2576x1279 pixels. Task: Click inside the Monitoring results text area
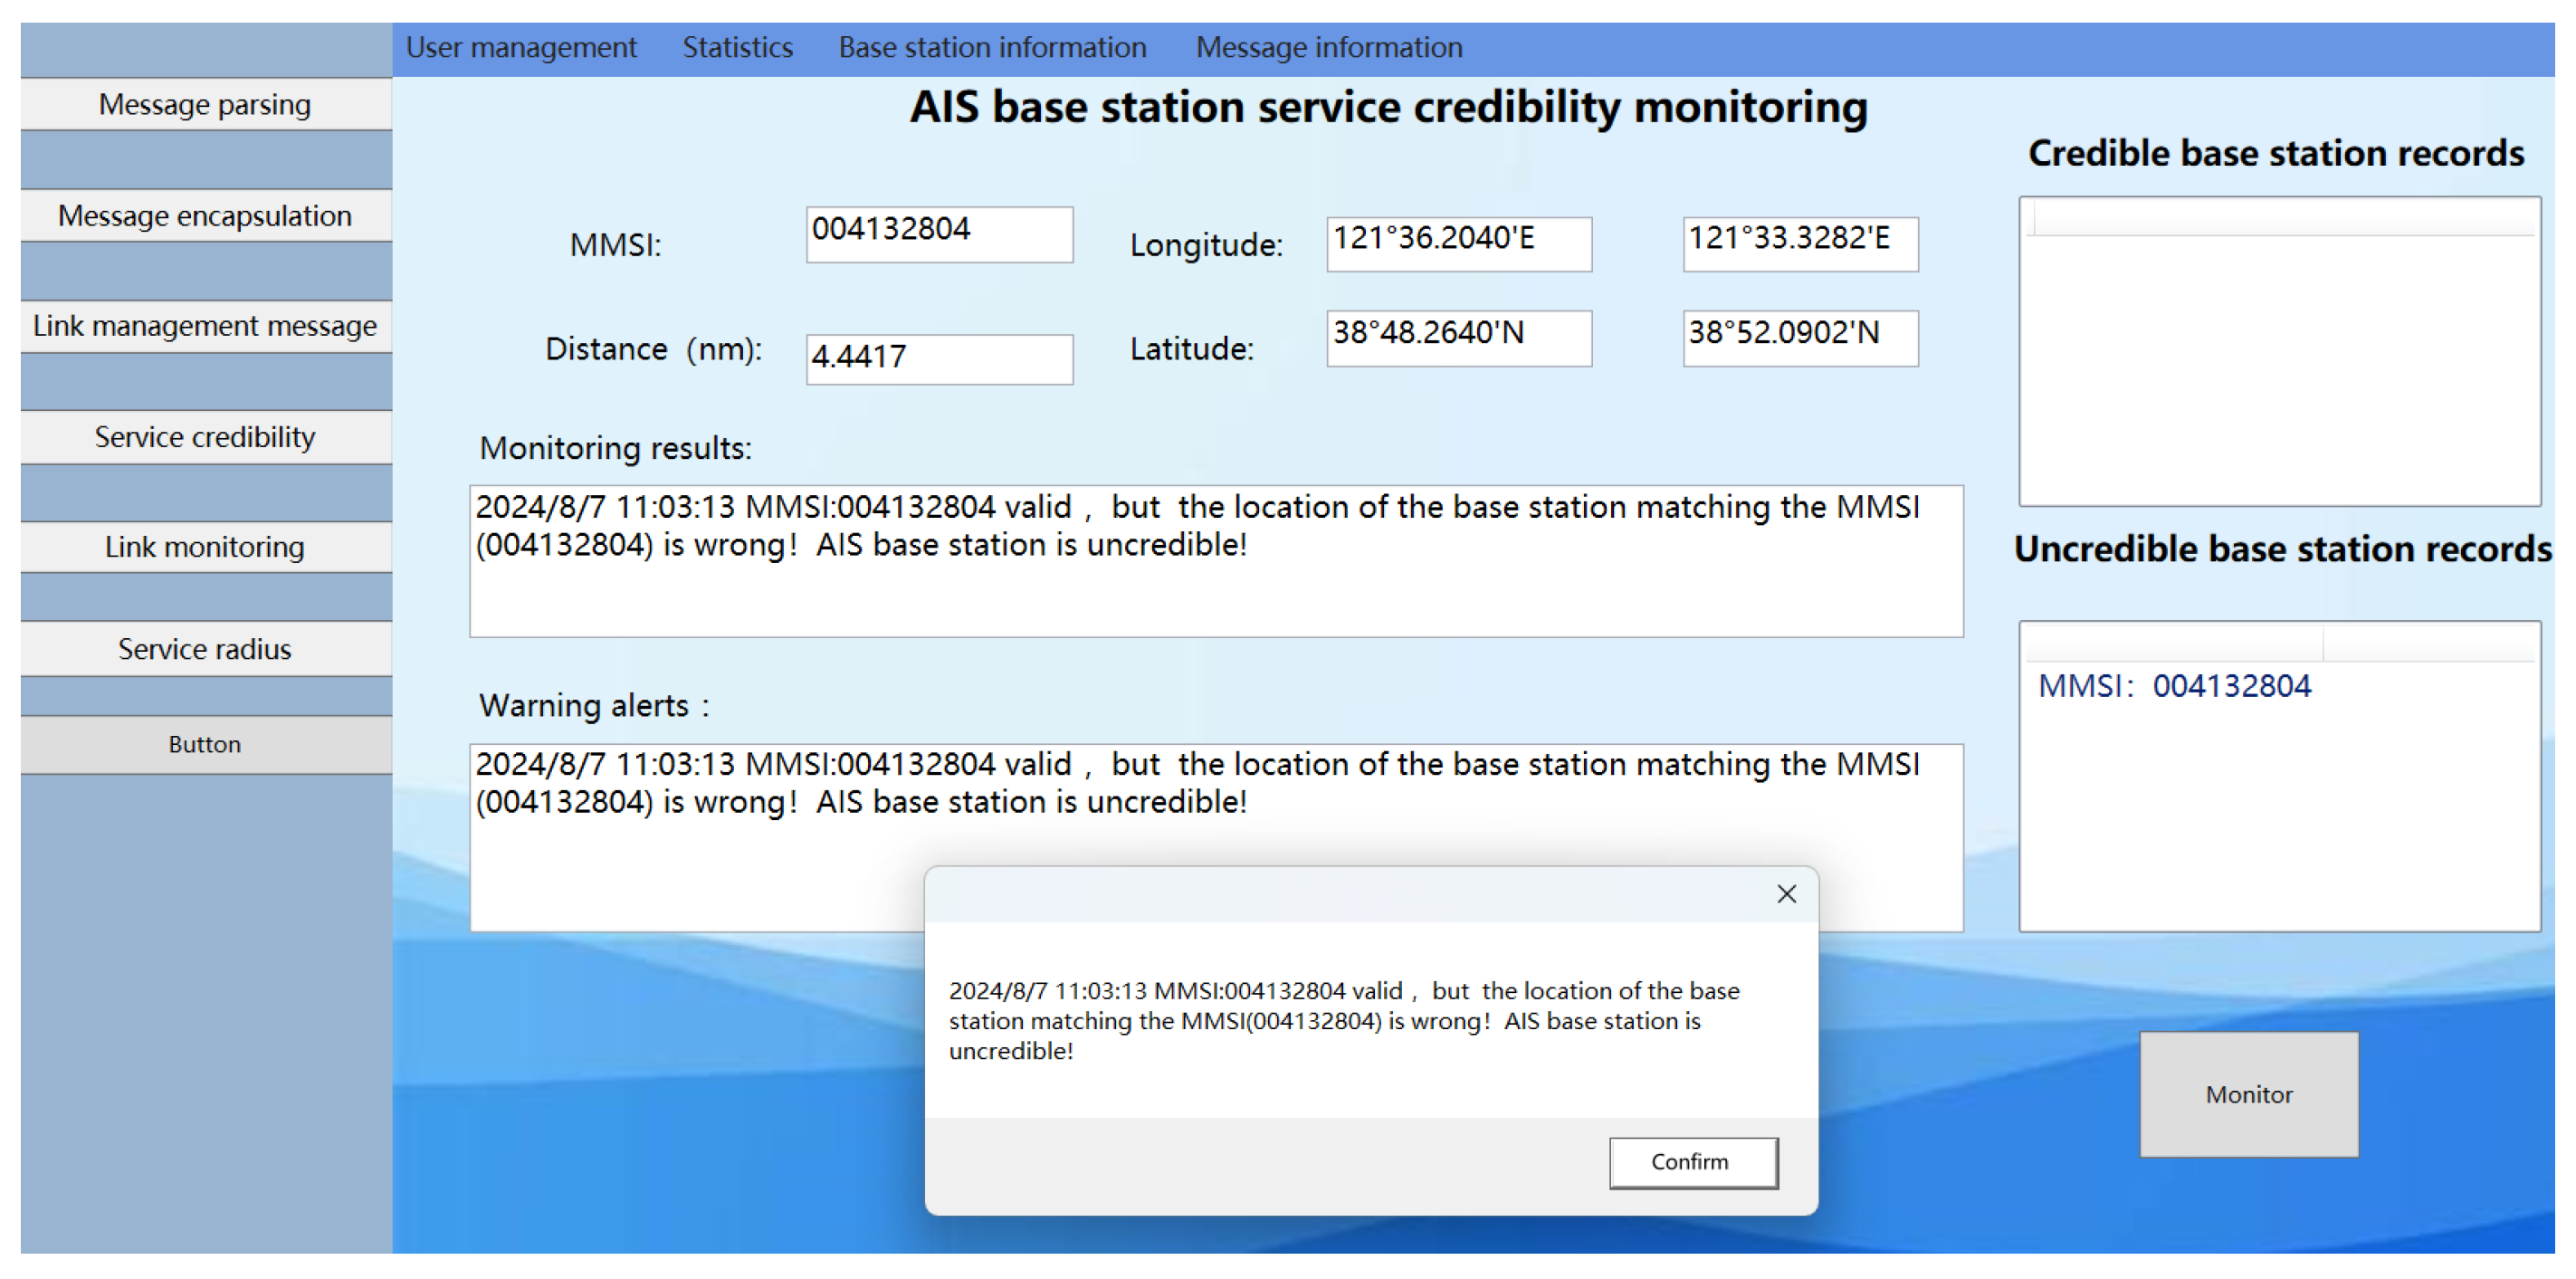pyautogui.click(x=1215, y=560)
